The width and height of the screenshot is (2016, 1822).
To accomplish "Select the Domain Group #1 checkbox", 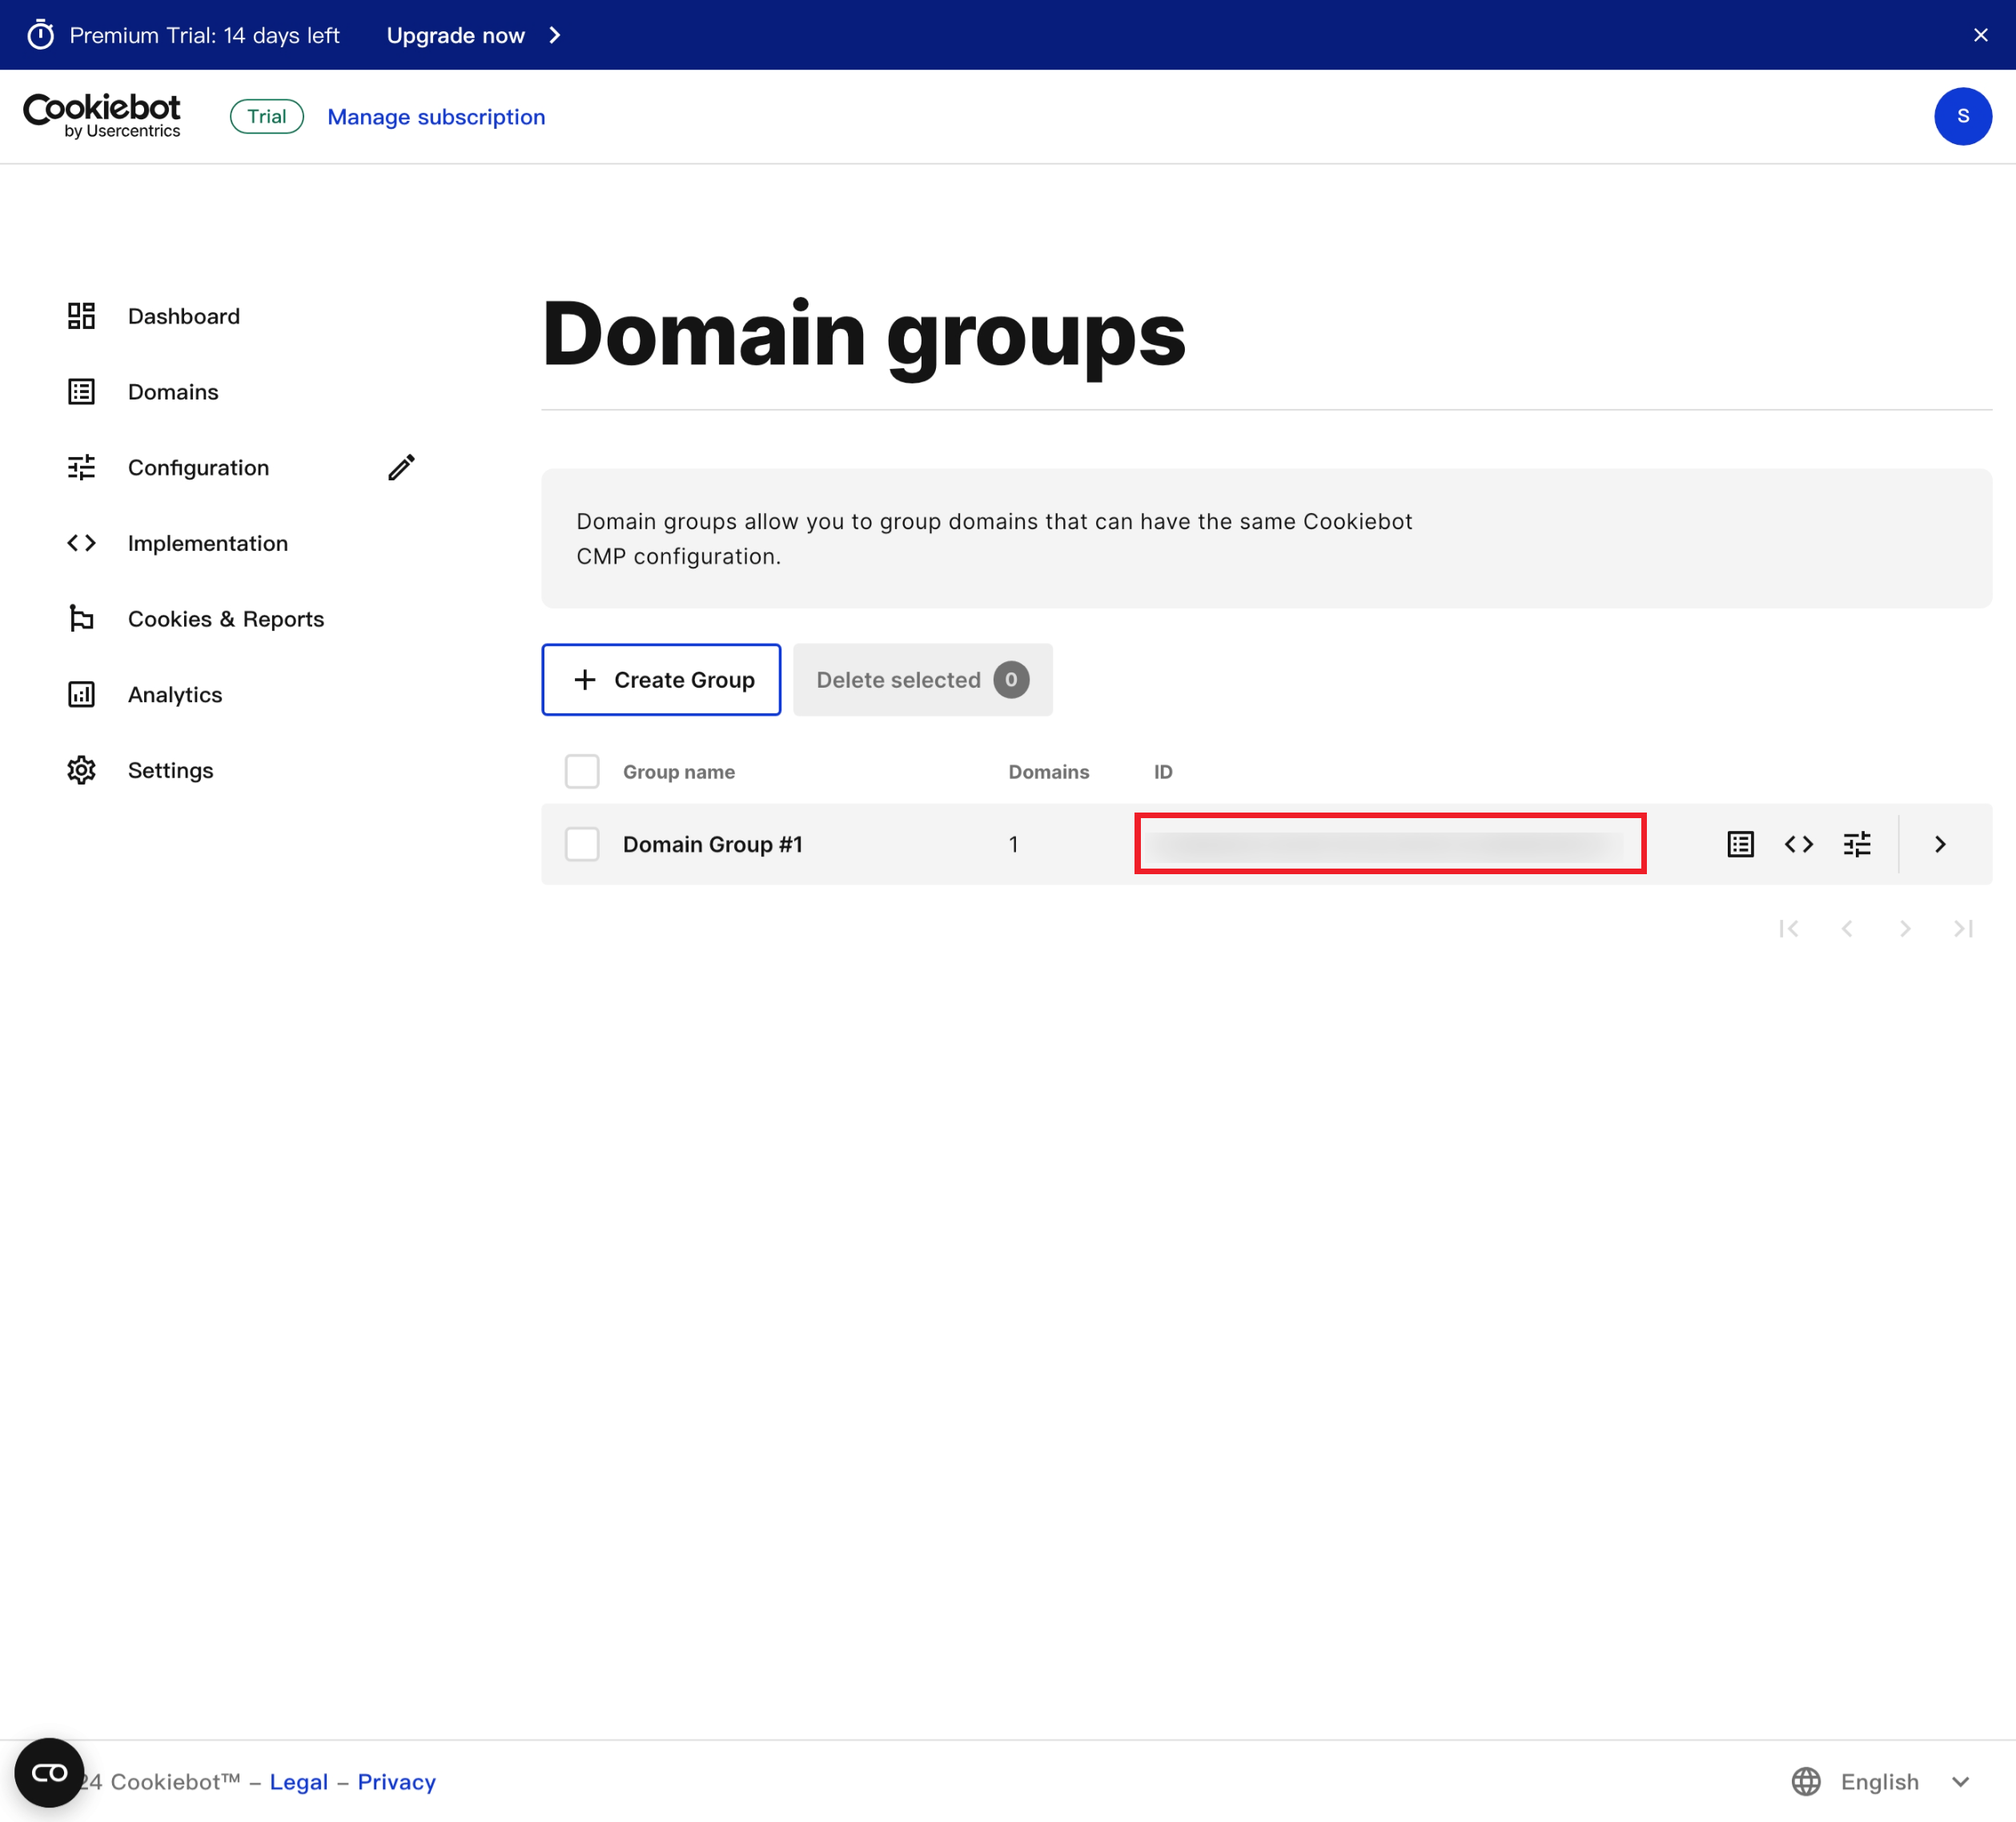I will (x=582, y=844).
